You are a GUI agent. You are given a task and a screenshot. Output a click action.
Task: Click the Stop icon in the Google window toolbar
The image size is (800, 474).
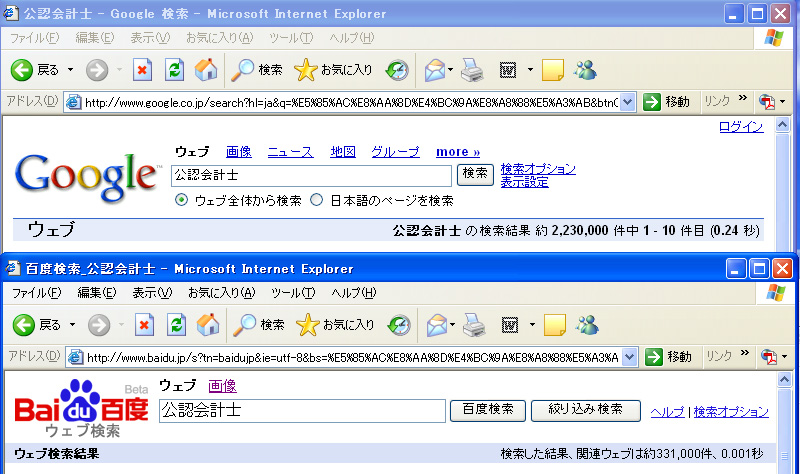tap(143, 70)
